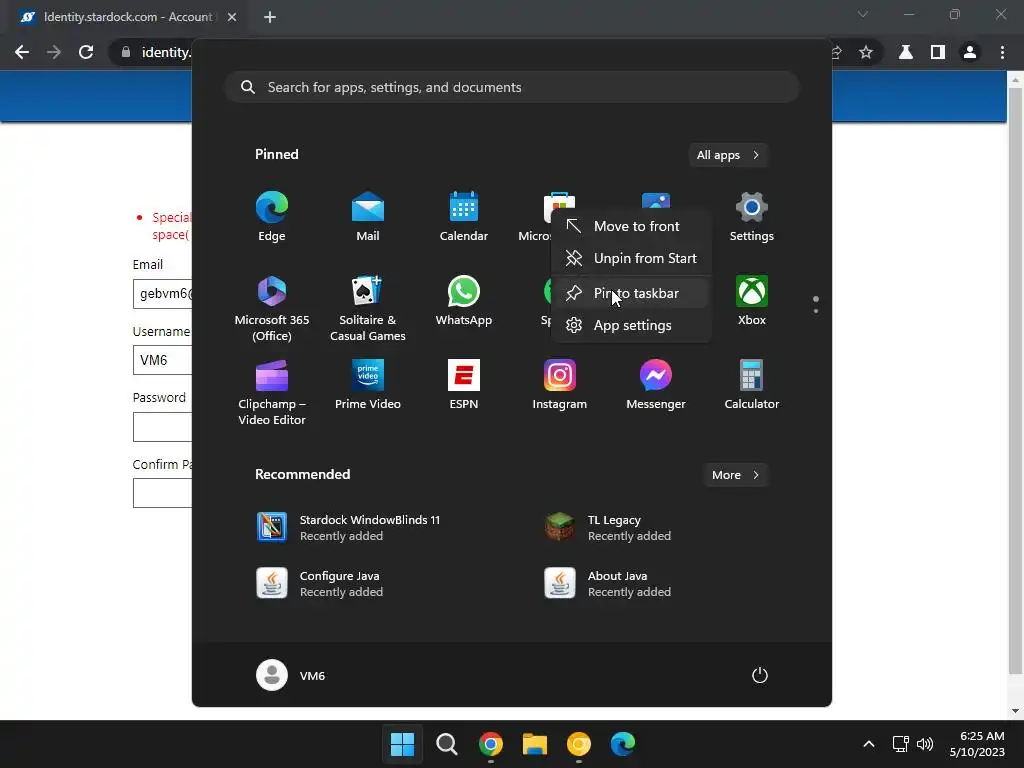The height and width of the screenshot is (768, 1024).
Task: Open Clipchamp Video Editor
Action: pos(272,392)
